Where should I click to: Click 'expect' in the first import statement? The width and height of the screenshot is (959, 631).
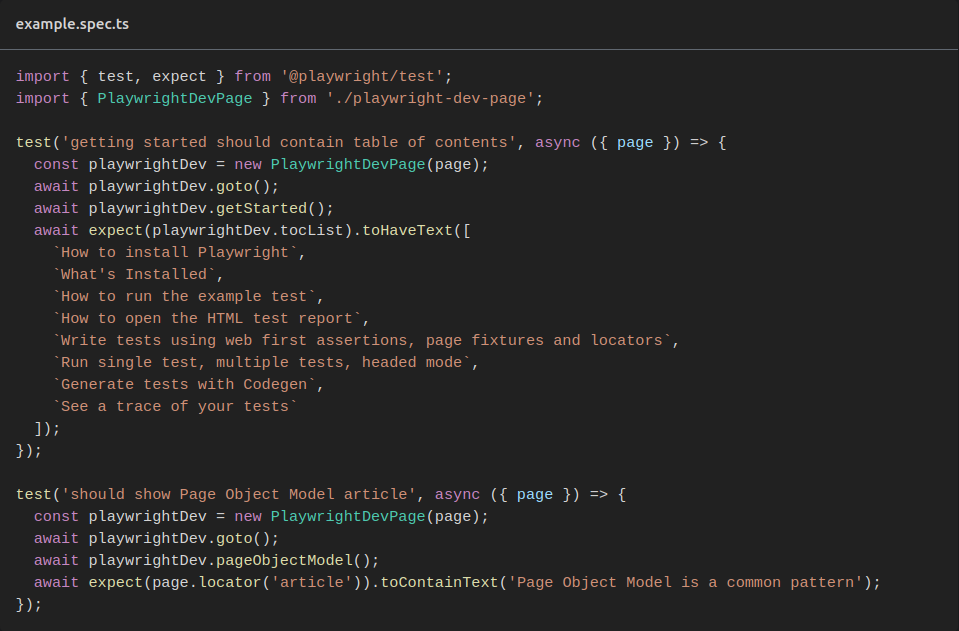click(179, 76)
